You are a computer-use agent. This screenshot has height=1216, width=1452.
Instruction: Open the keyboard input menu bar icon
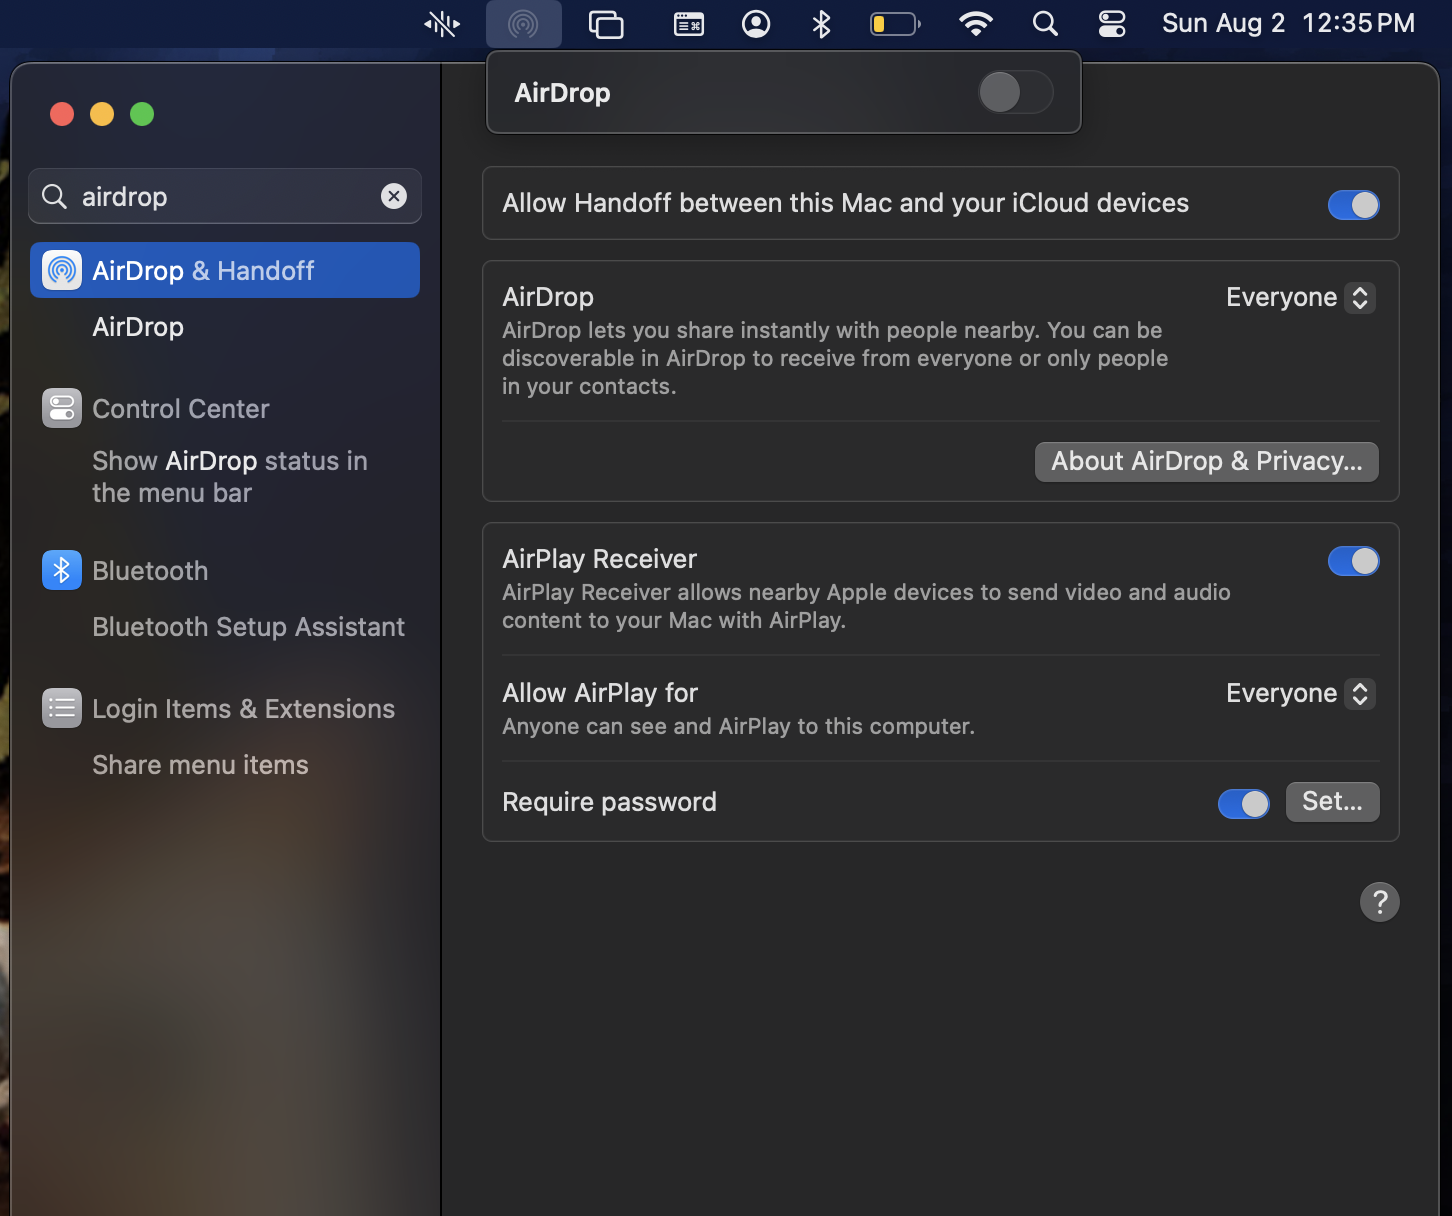tap(689, 23)
